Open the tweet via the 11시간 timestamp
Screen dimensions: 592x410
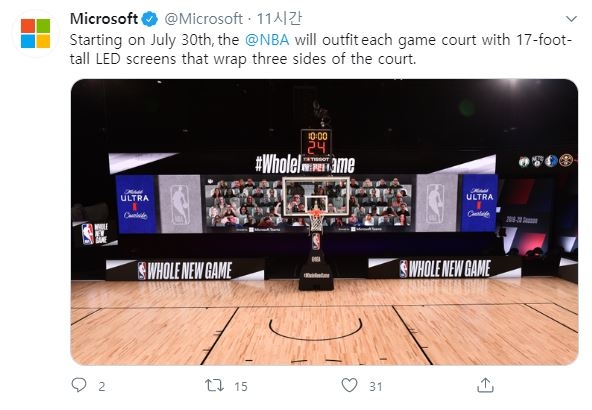click(279, 18)
